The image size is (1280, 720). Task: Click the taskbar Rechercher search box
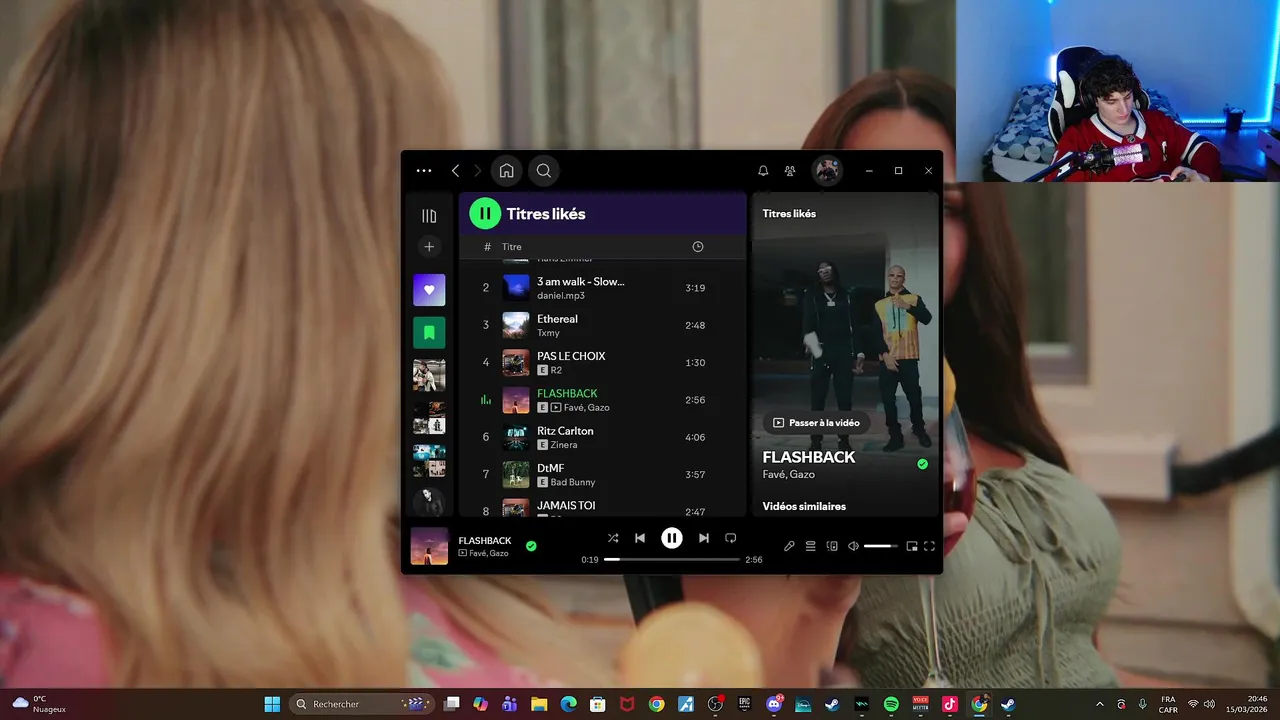[x=362, y=704]
